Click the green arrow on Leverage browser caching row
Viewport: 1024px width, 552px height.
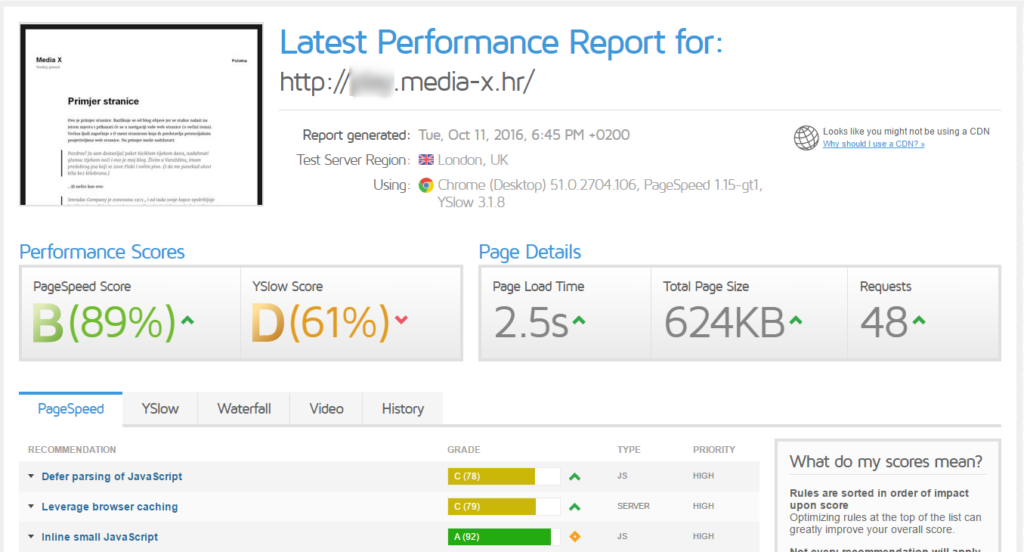coord(575,507)
